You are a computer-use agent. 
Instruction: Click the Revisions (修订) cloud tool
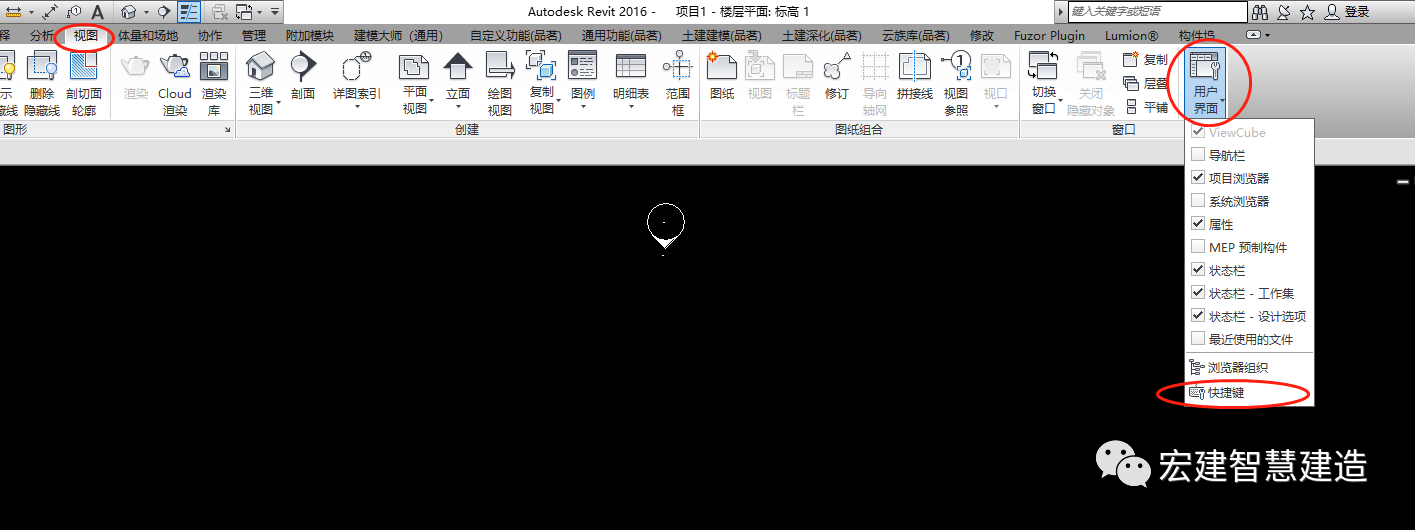(x=837, y=76)
